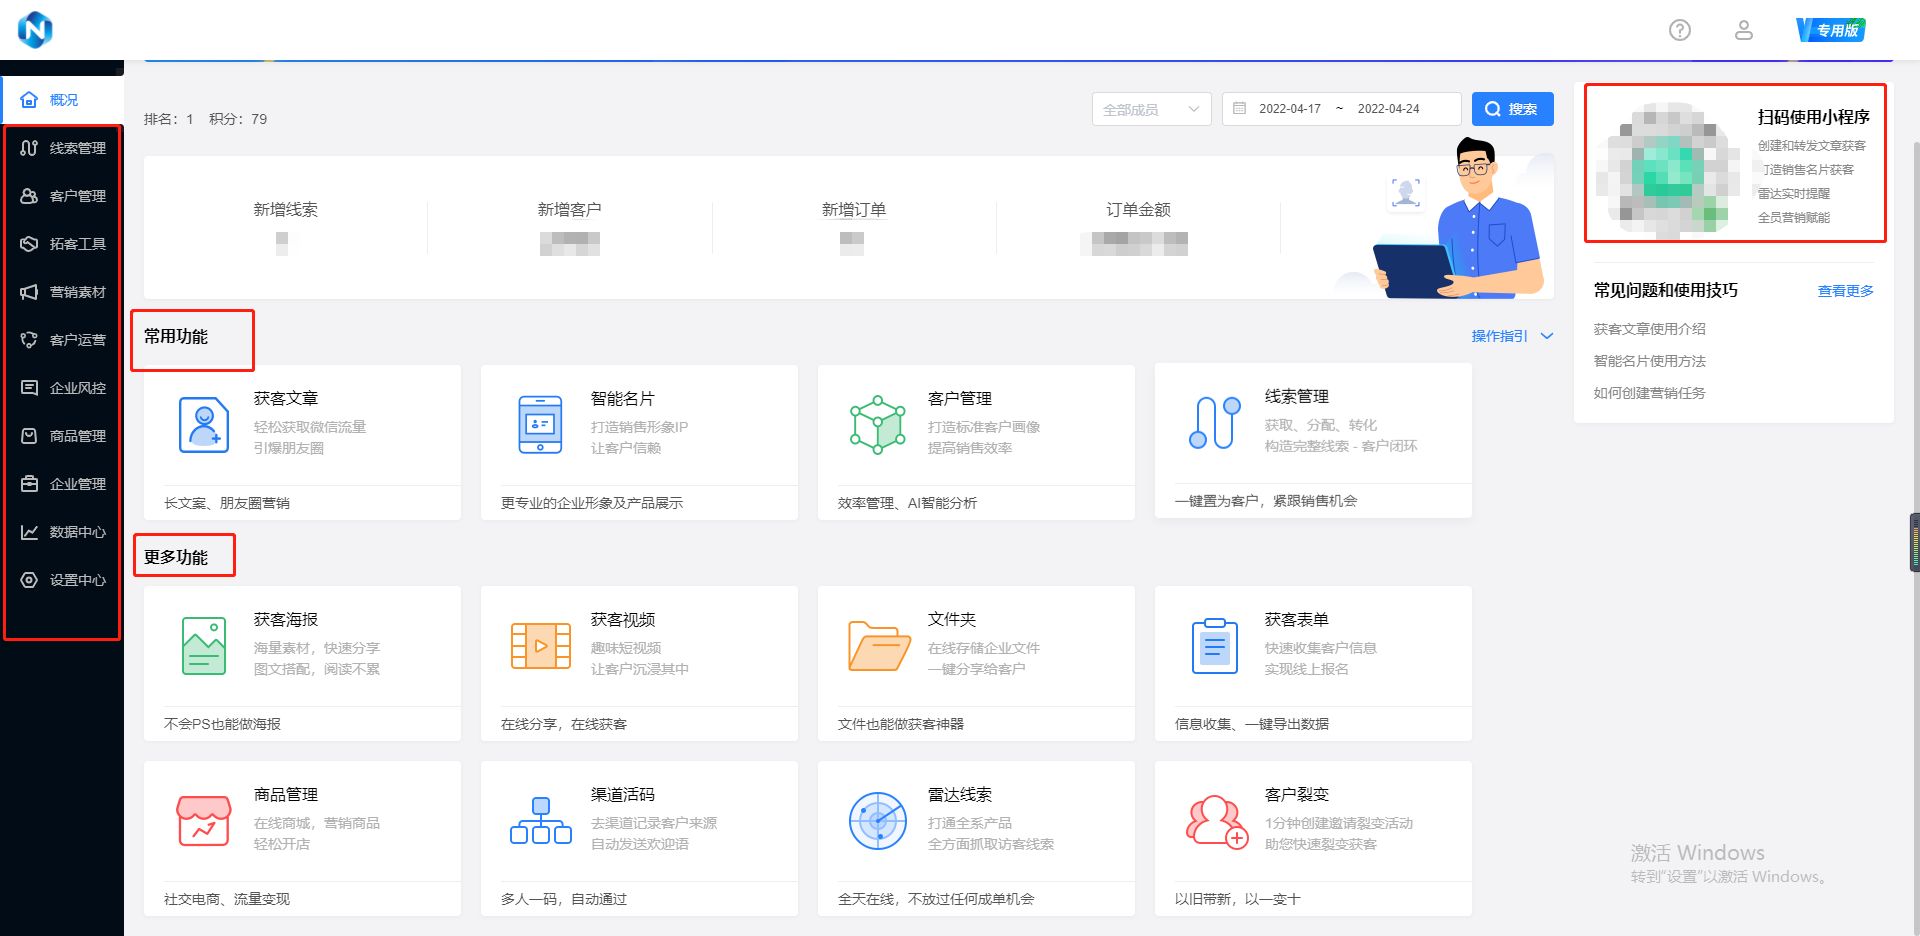Viewport: 1920px width, 936px height.
Task: Click the 营销素材 megaphone icon
Action: pos(28,292)
